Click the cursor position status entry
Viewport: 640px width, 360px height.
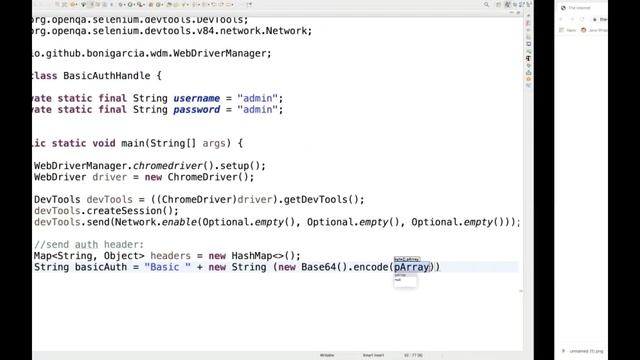click(x=413, y=355)
